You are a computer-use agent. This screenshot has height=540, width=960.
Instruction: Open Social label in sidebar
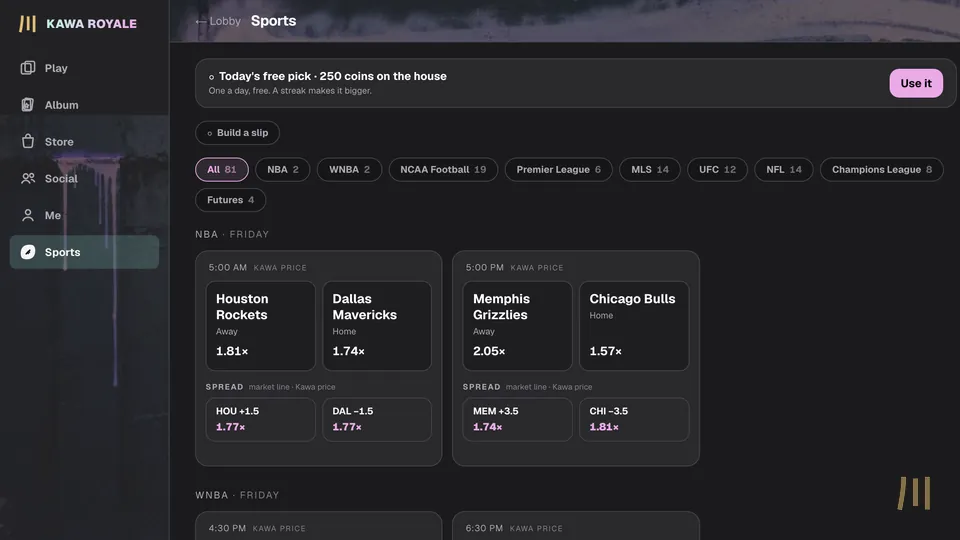pyautogui.click(x=61, y=178)
